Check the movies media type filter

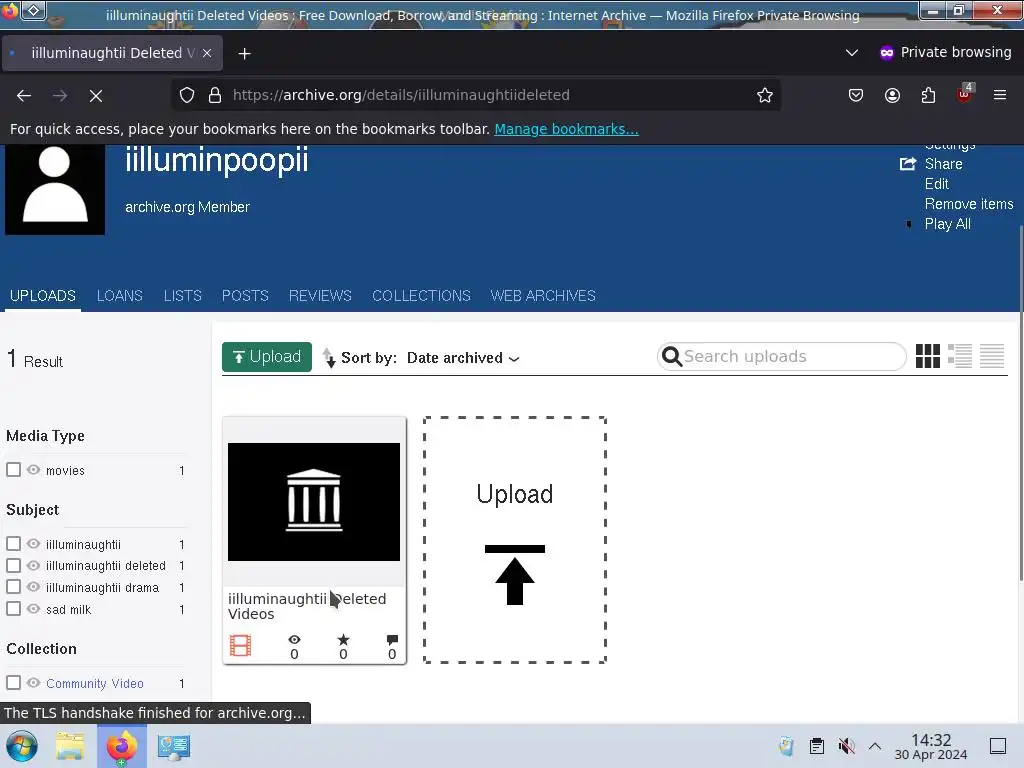point(13,470)
